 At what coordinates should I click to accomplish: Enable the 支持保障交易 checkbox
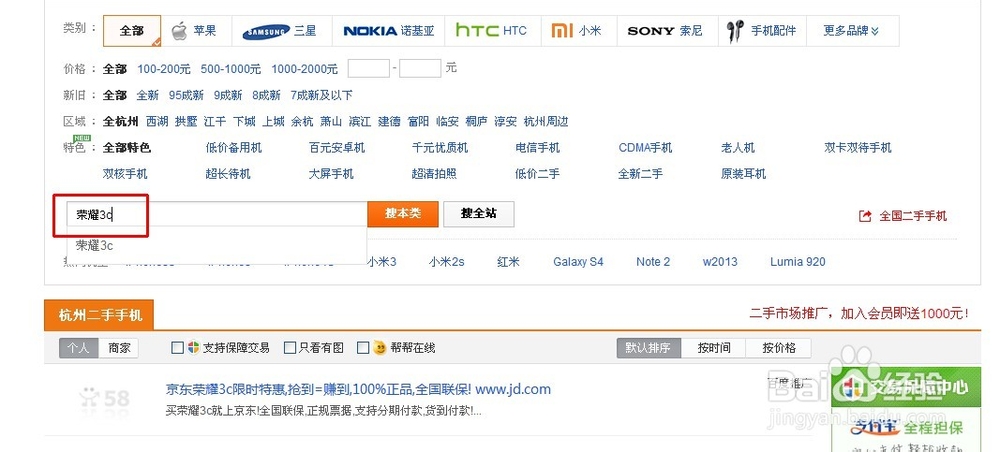[x=178, y=348]
